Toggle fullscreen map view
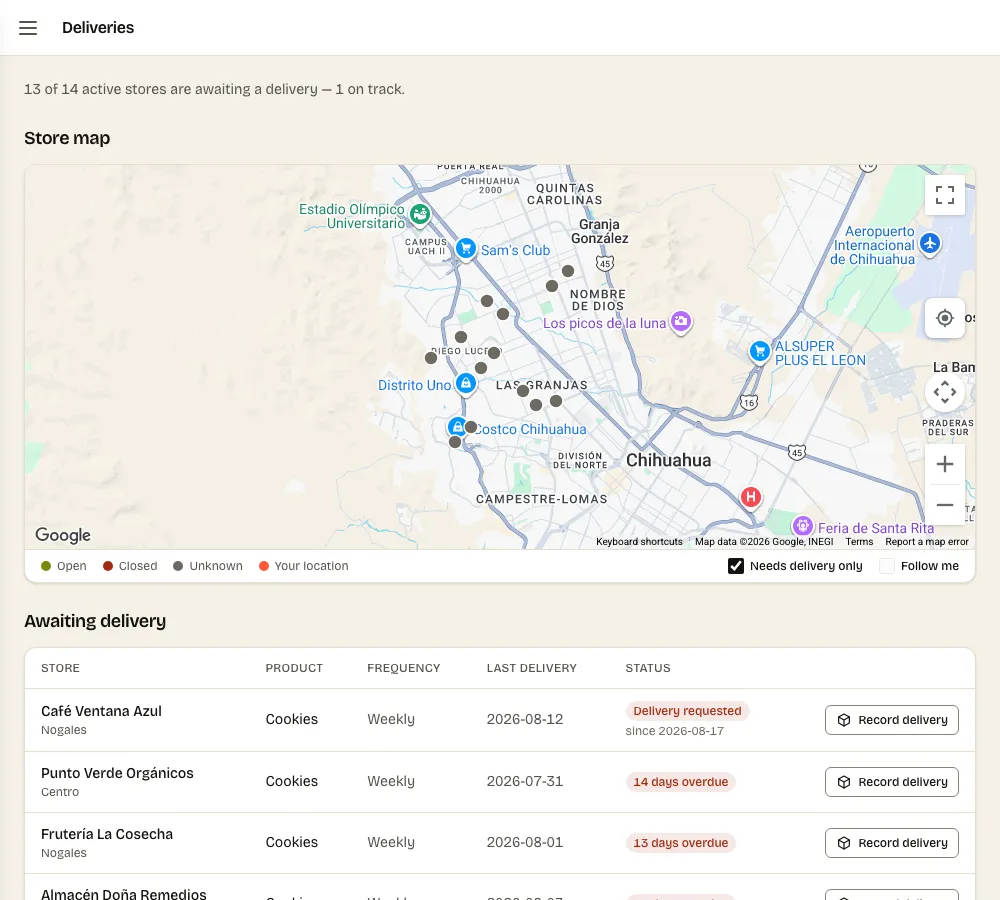The width and height of the screenshot is (1000, 900). [945, 195]
